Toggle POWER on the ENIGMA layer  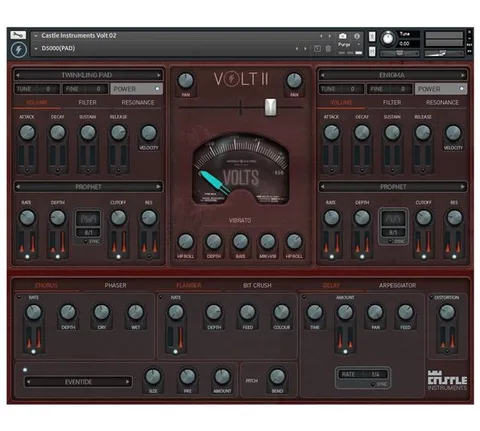[x=441, y=89]
